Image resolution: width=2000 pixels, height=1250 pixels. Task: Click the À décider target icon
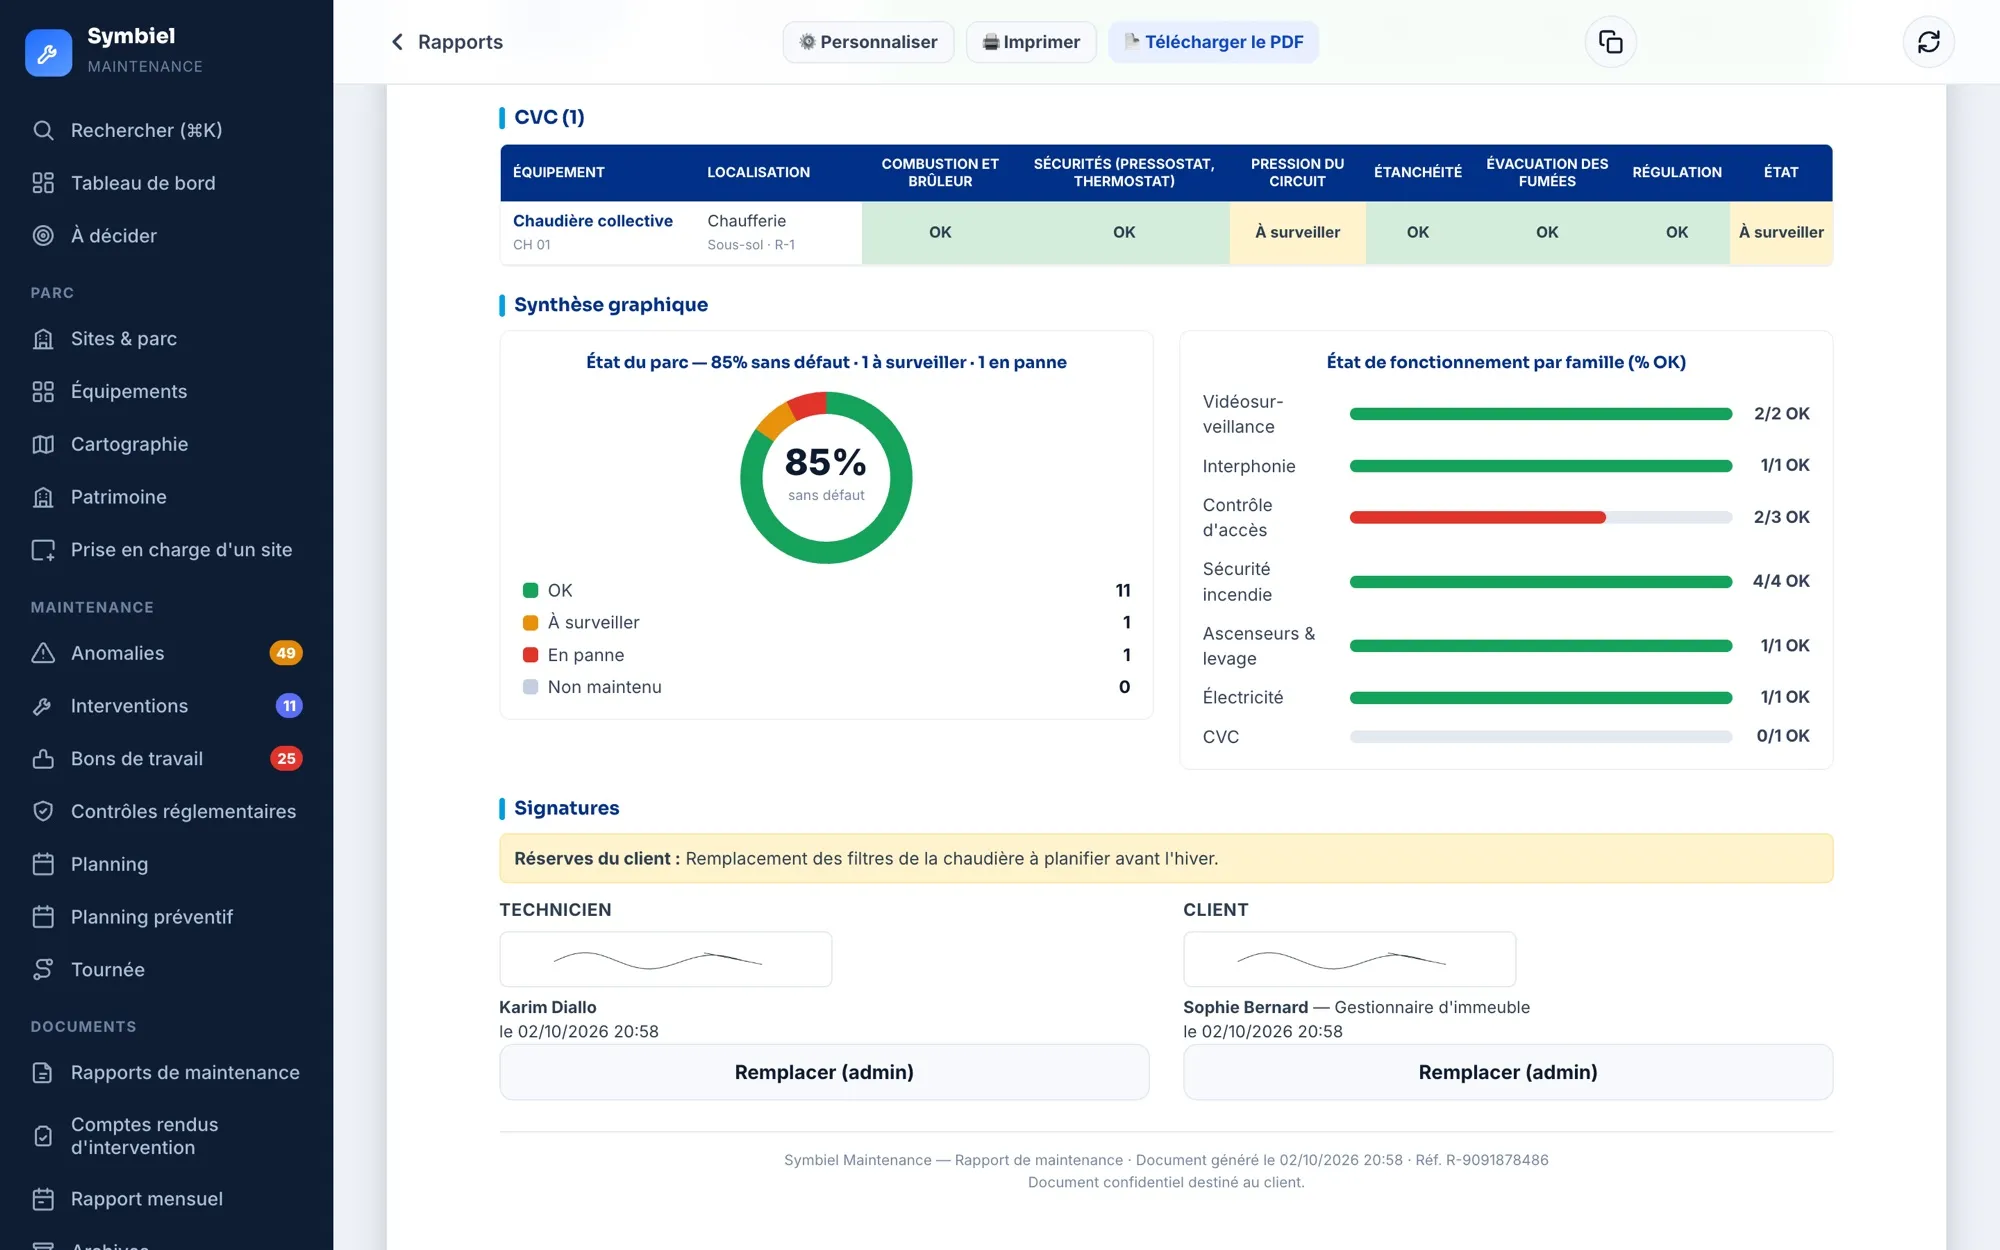(x=43, y=236)
